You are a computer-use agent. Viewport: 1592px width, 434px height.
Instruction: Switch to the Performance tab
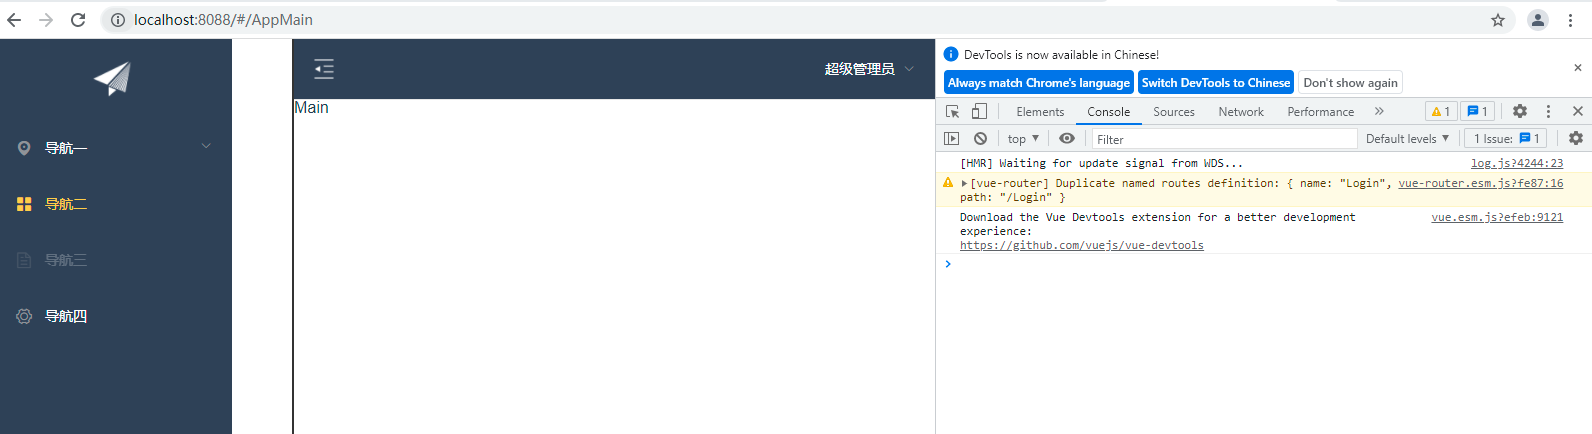click(x=1321, y=112)
